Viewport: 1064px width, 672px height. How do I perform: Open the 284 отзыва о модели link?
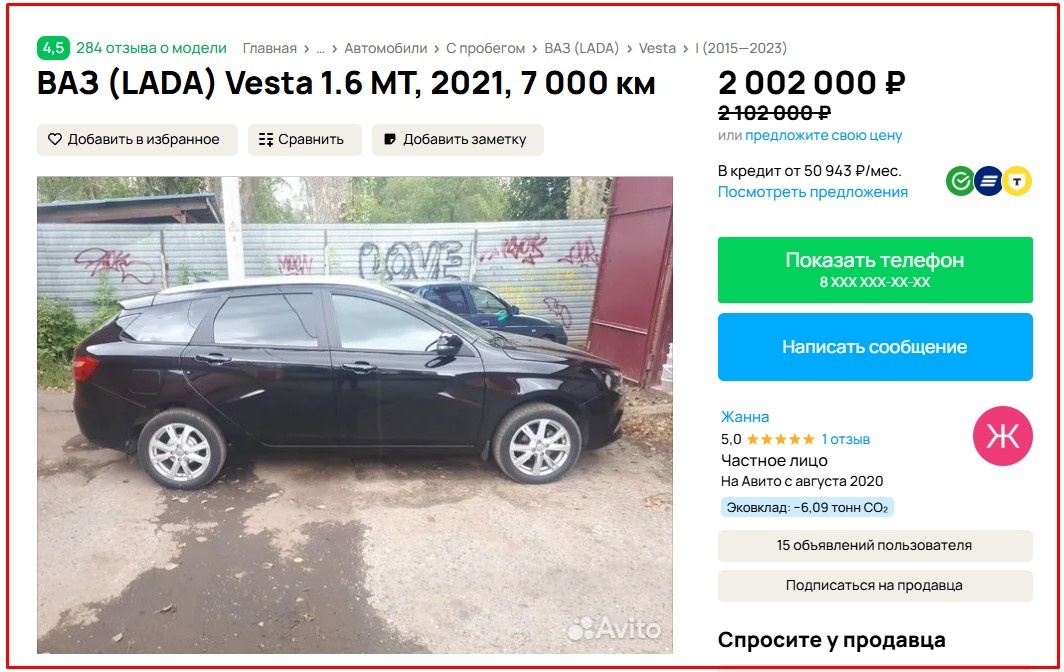[x=151, y=48]
